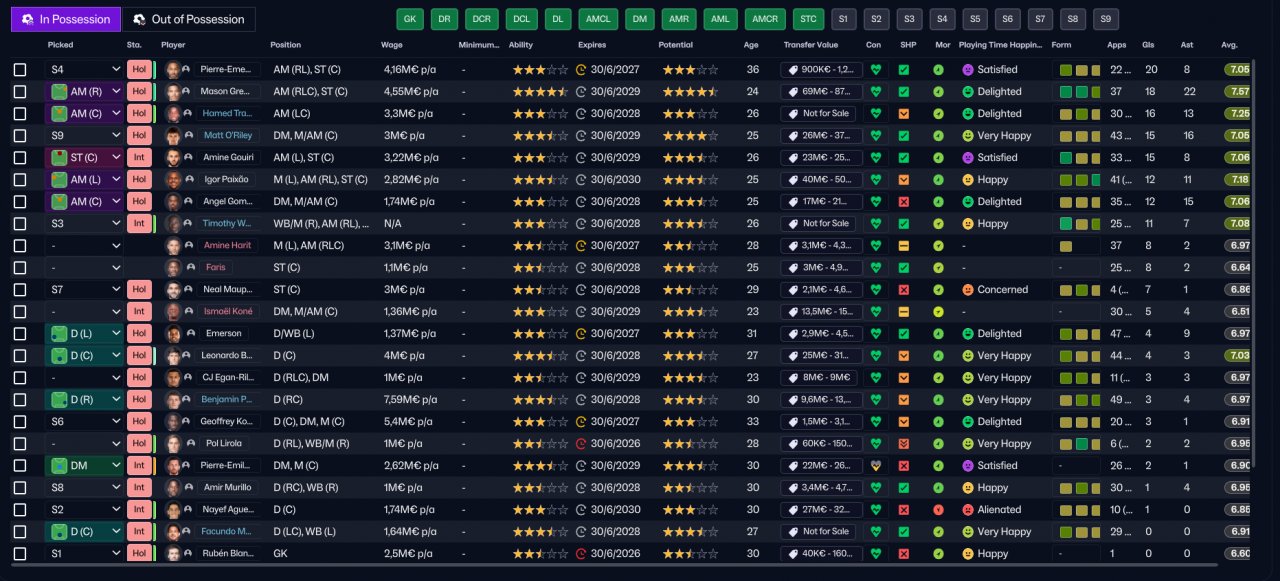1280x581 pixels.
Task: Click the 40M€ transfer value box for Igor Paixão
Action: pos(821,180)
